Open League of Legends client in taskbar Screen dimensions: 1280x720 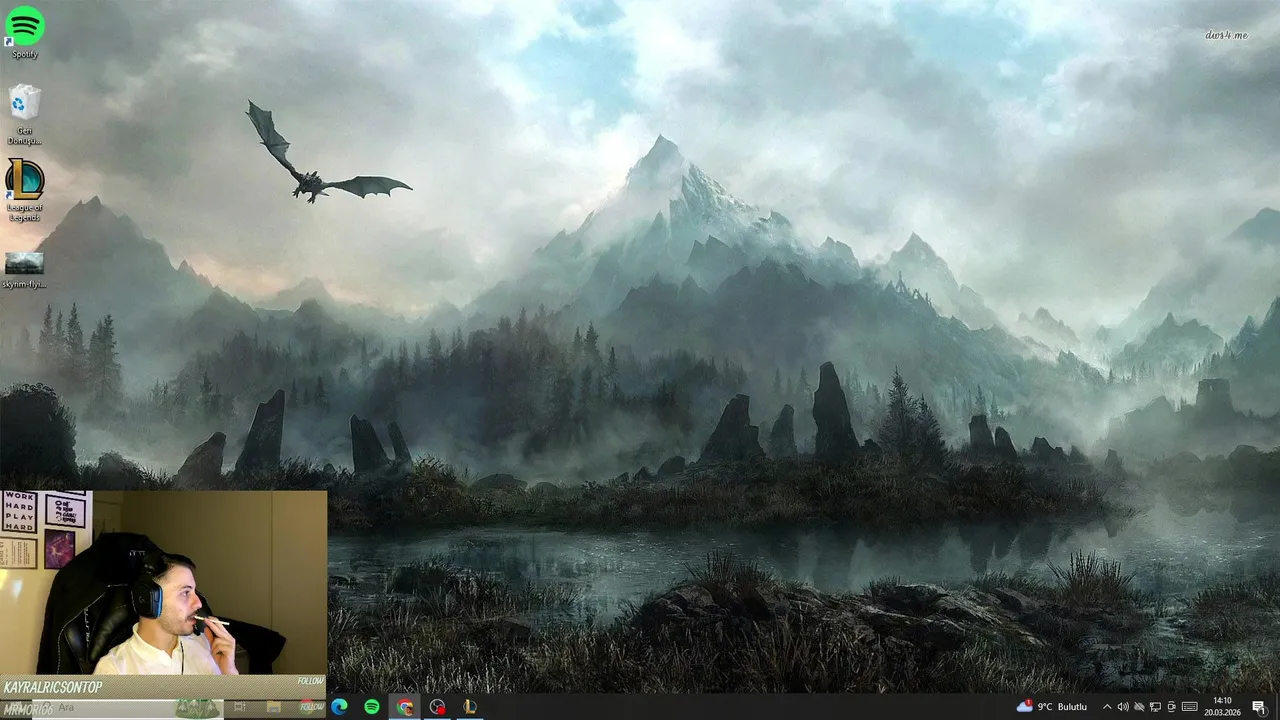pos(469,707)
